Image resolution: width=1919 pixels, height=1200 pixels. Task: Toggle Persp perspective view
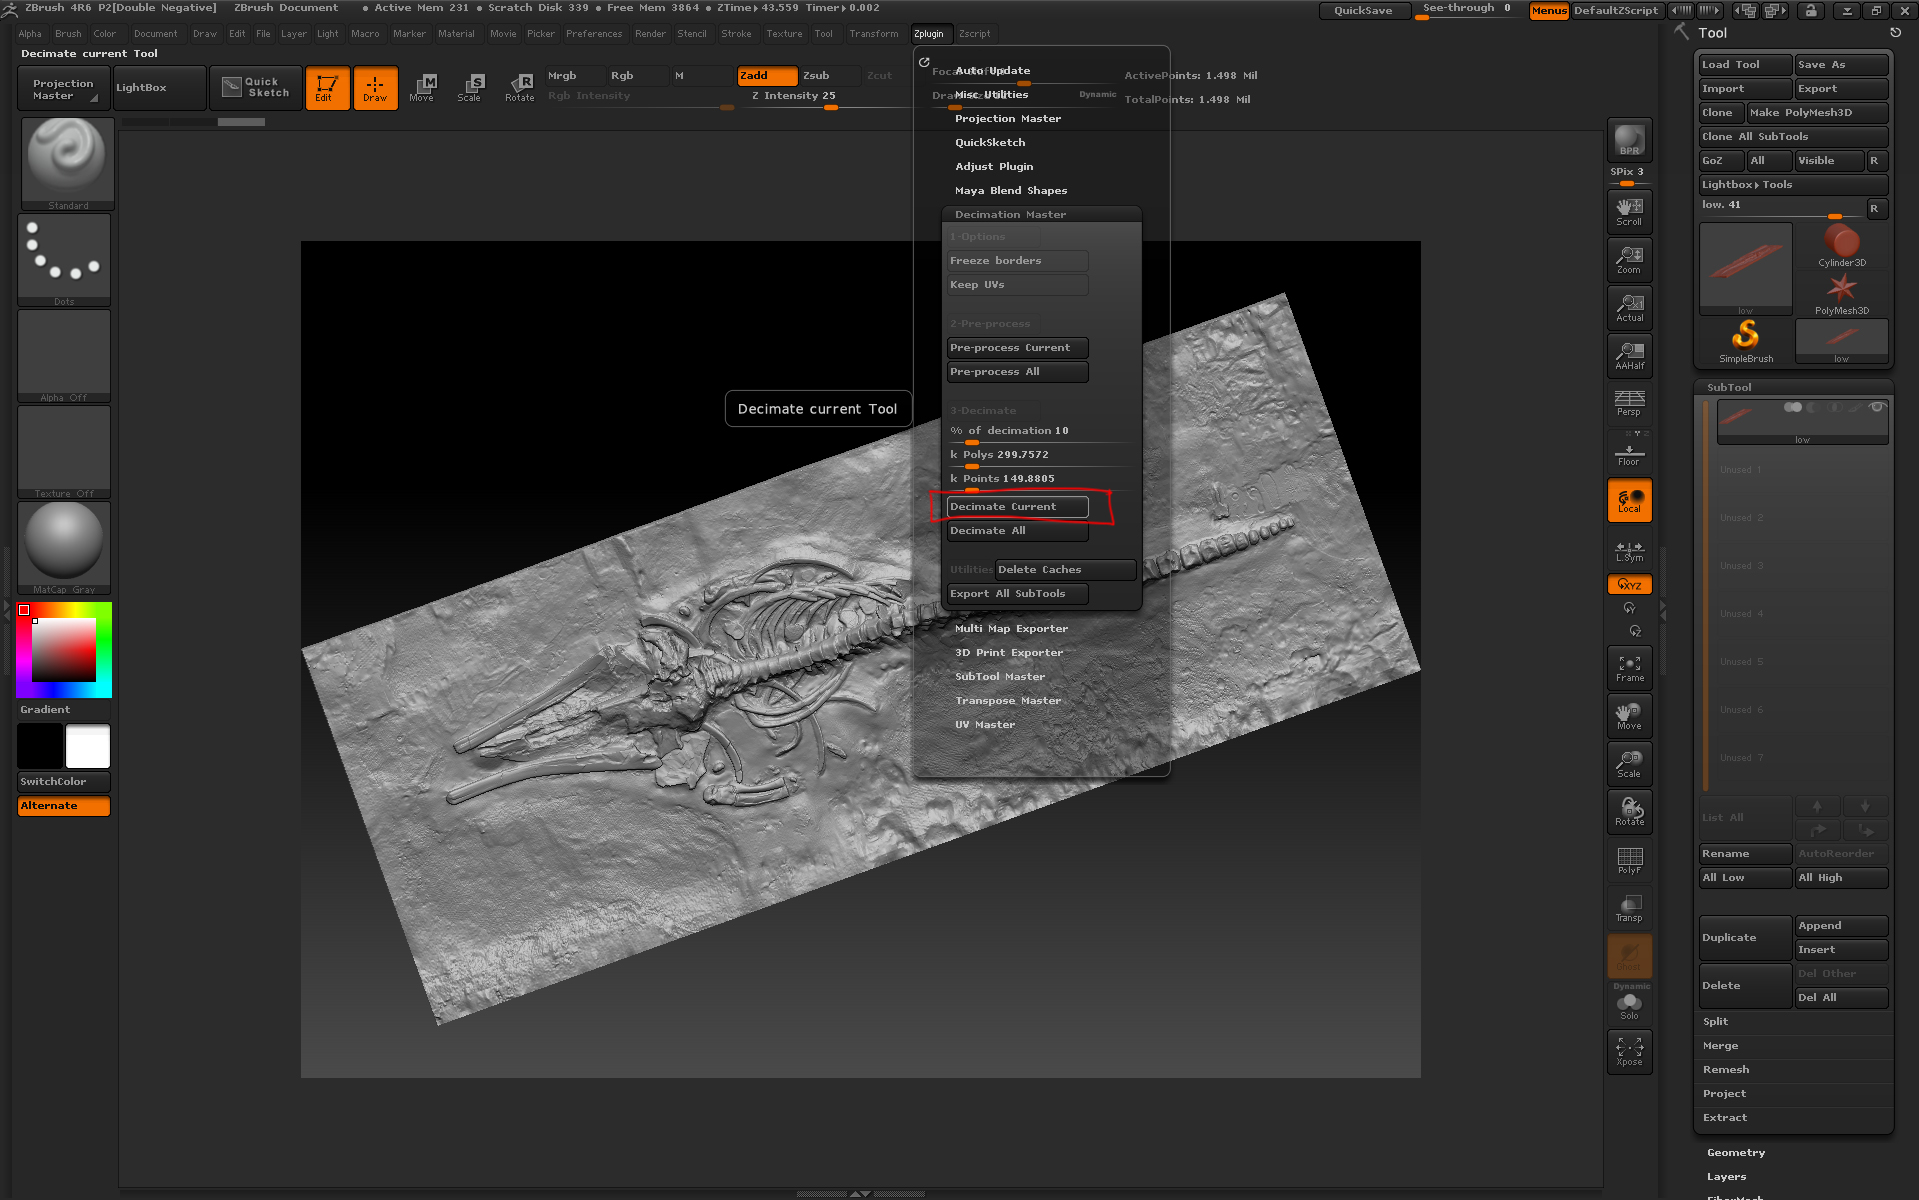tap(1629, 403)
